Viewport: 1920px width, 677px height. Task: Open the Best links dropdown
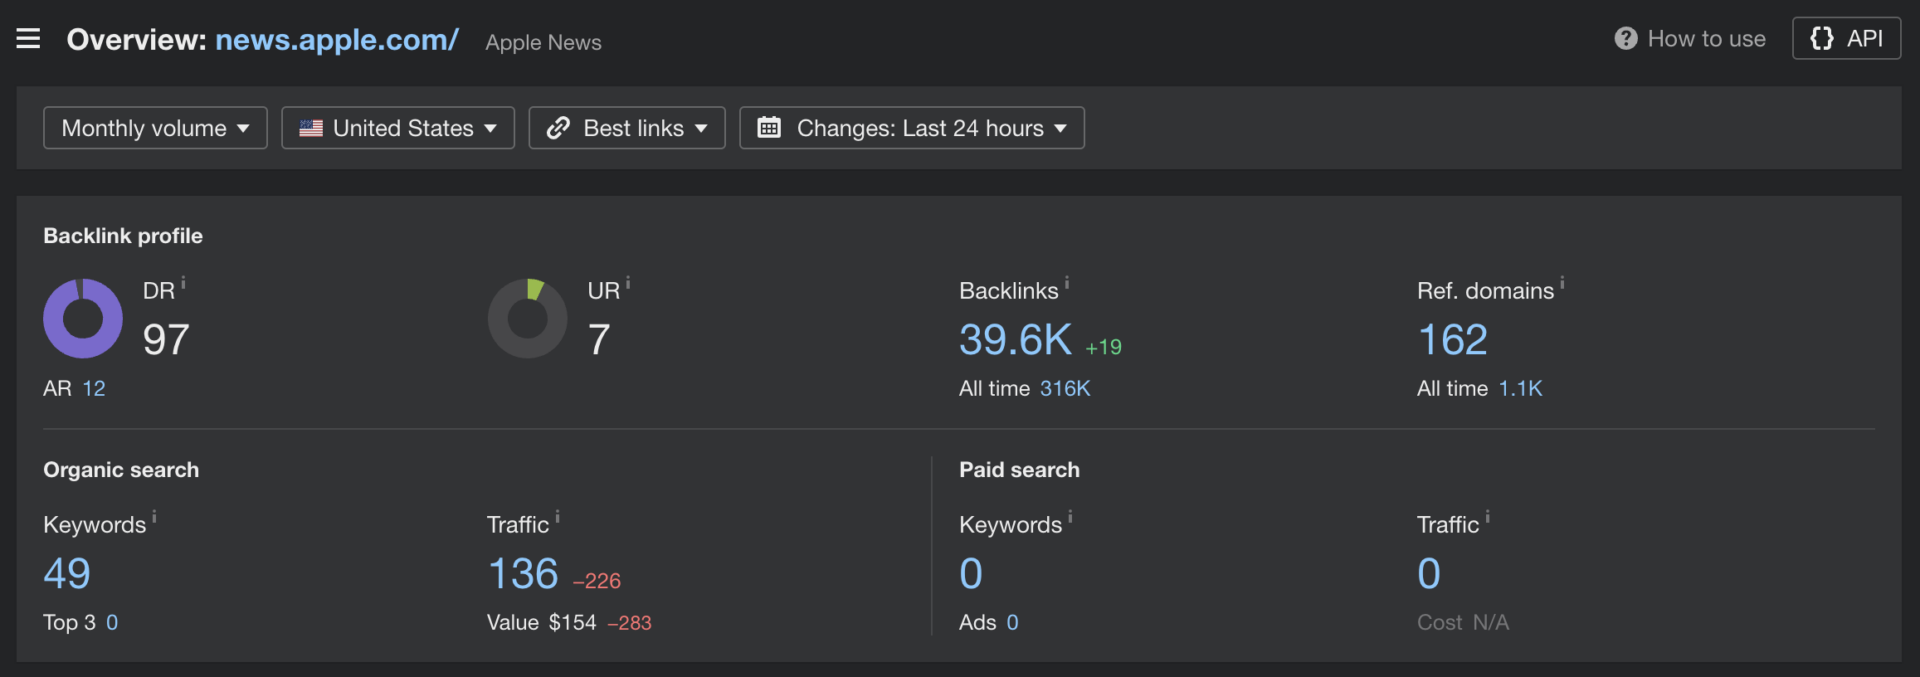pyautogui.click(x=627, y=128)
